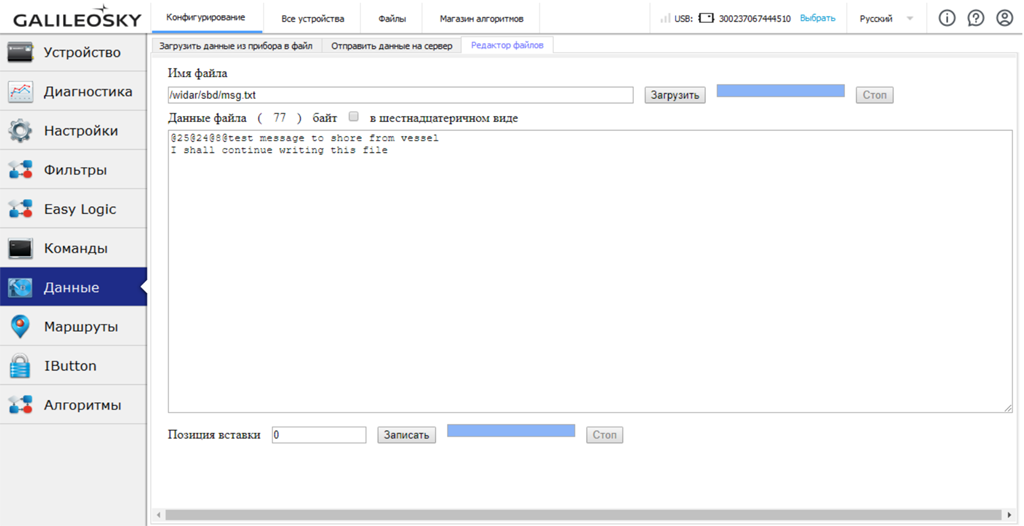Viewport: 1024px width, 526px height.
Task: Open Магазин алгоритмов tab
Action: (481, 19)
